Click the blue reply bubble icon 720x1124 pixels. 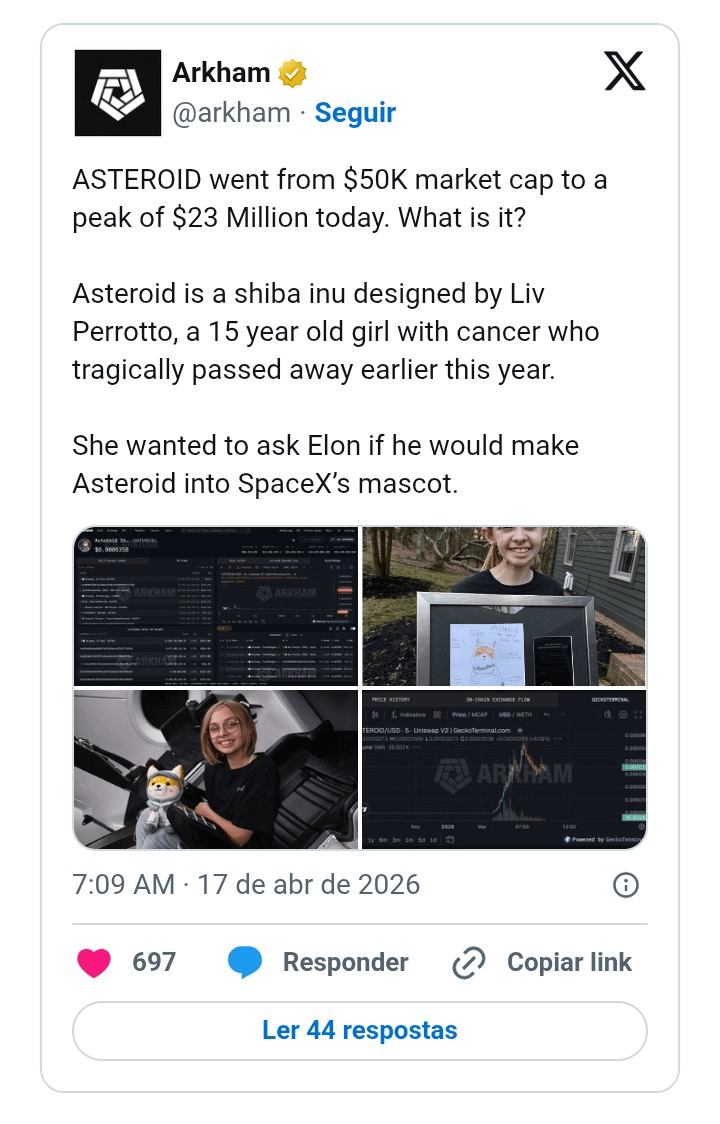coord(245,962)
